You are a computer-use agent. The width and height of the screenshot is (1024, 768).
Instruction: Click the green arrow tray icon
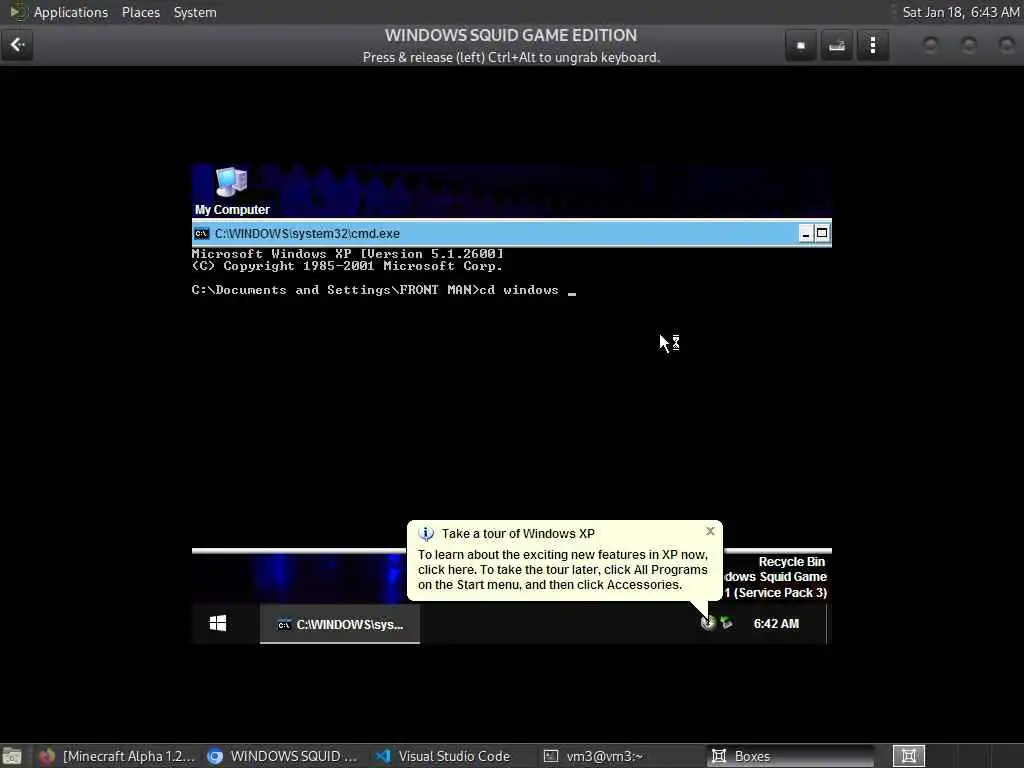(x=726, y=623)
